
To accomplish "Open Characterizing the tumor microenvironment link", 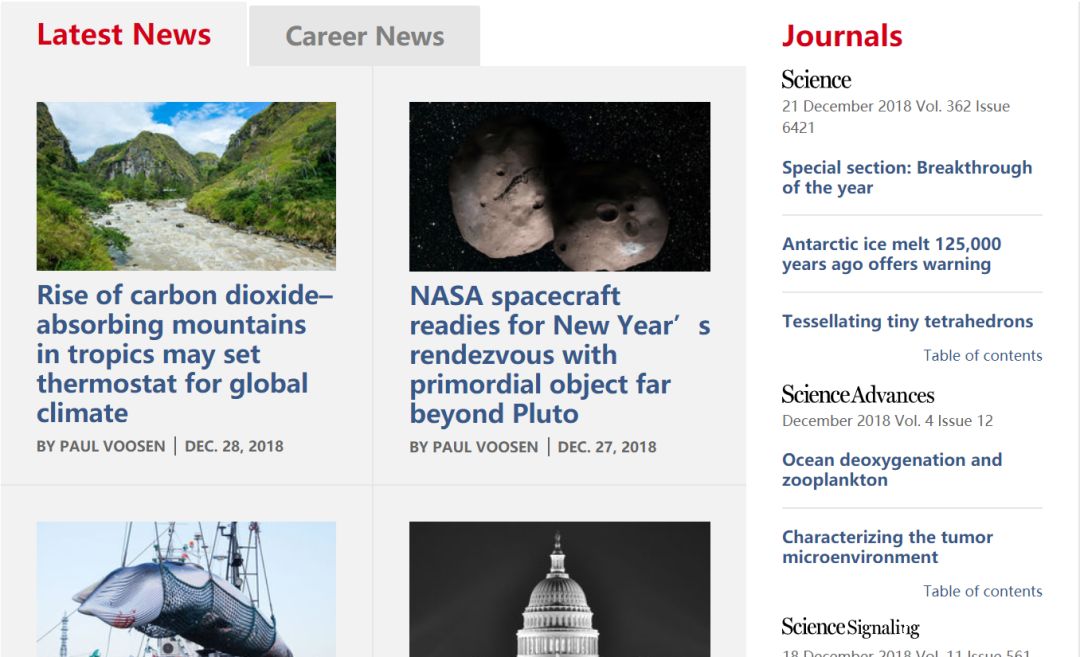I will [887, 547].
